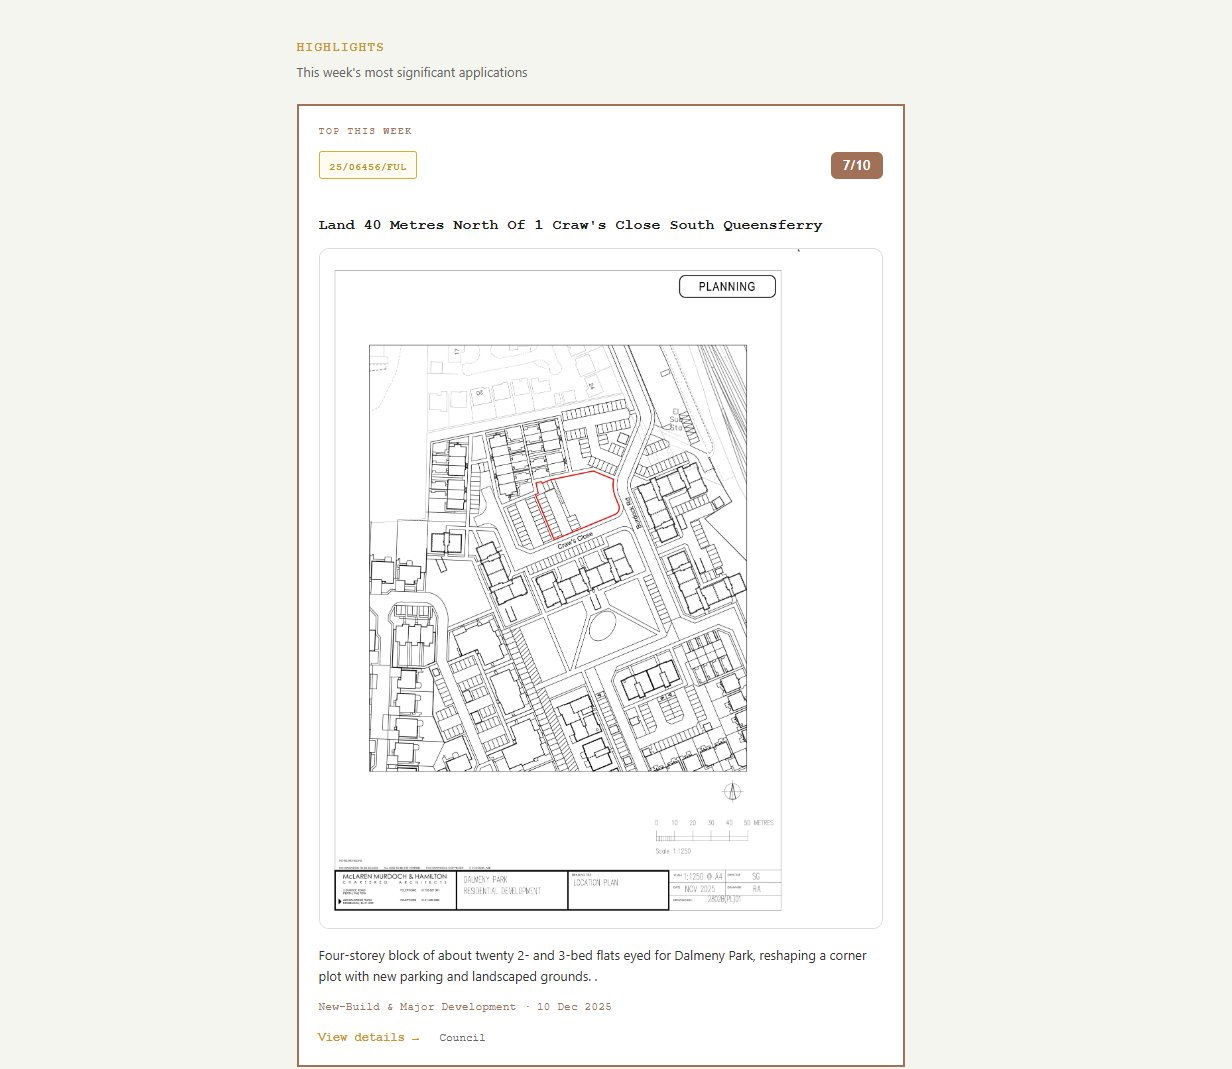The height and width of the screenshot is (1069, 1232).
Task: Click the TOP THIS WEEK label
Action: (365, 131)
